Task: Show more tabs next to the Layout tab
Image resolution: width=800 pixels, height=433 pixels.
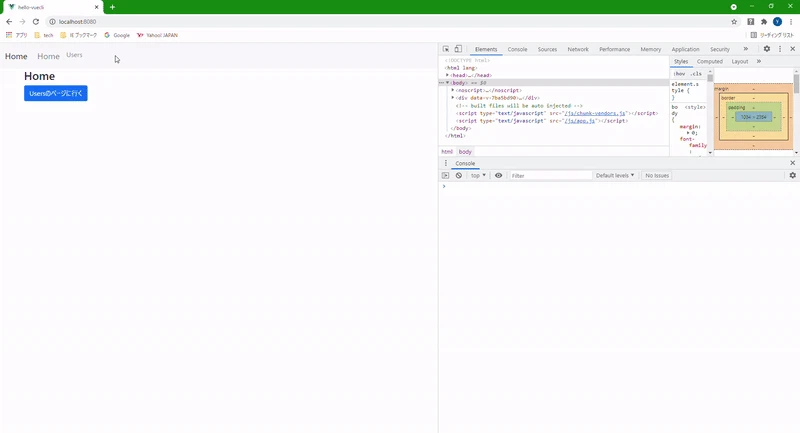Action: 759,61
